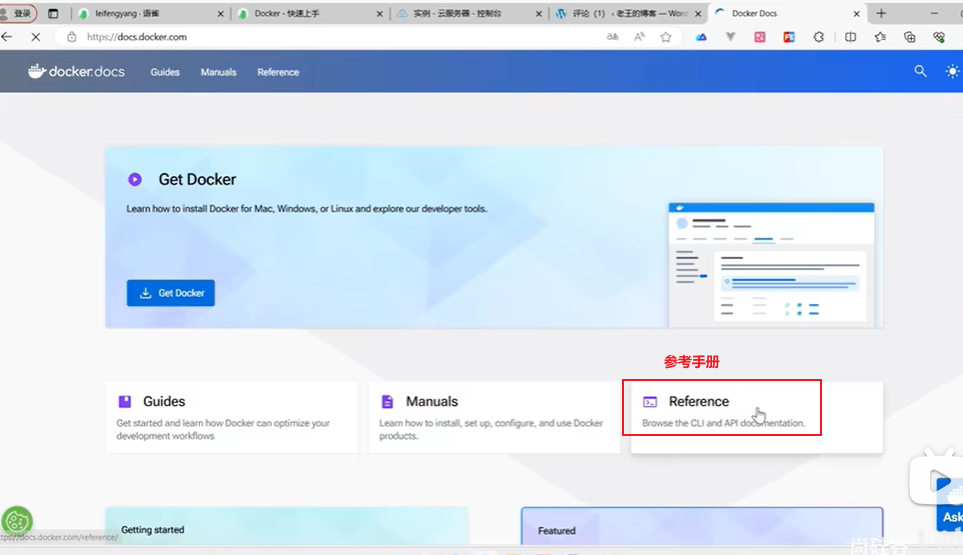
Task: Go back with the browser back arrow
Action: (x=7, y=37)
